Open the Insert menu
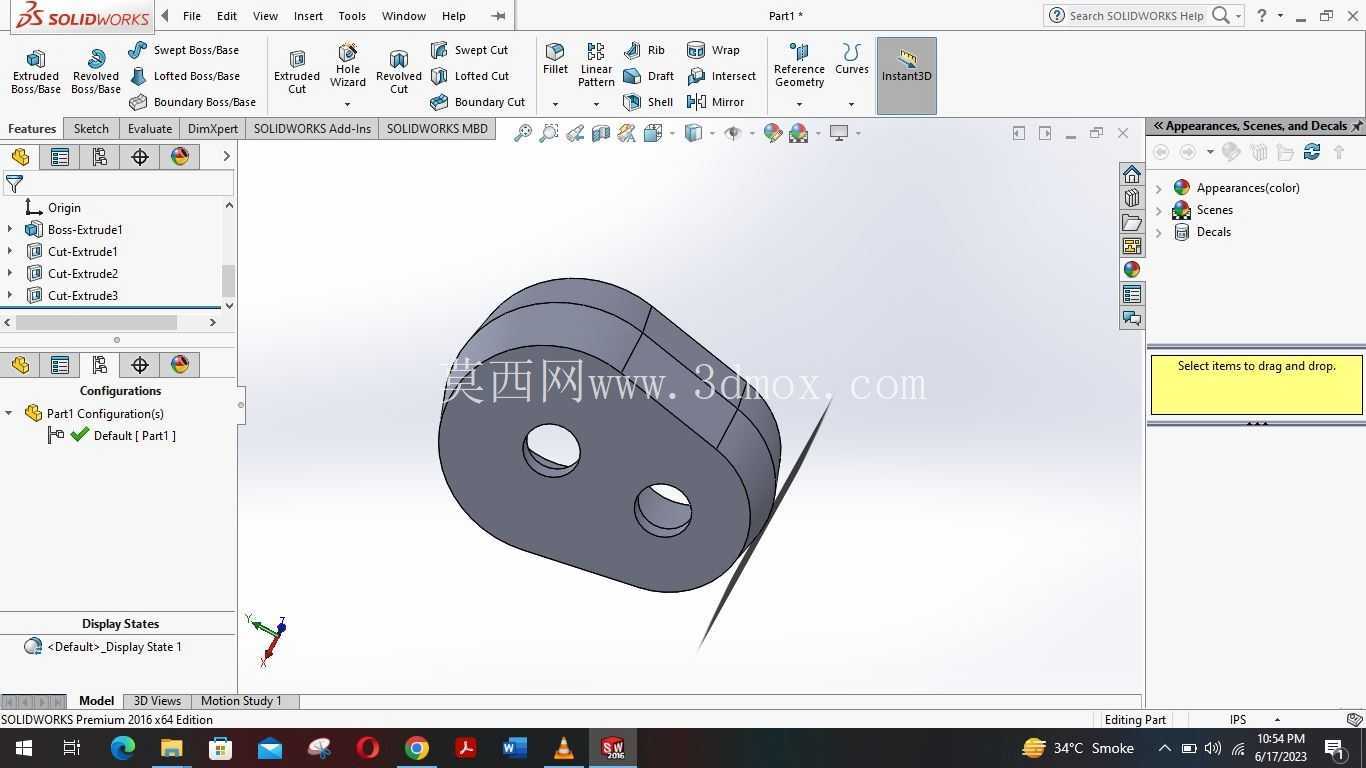This screenshot has width=1366, height=768. pos(308,16)
